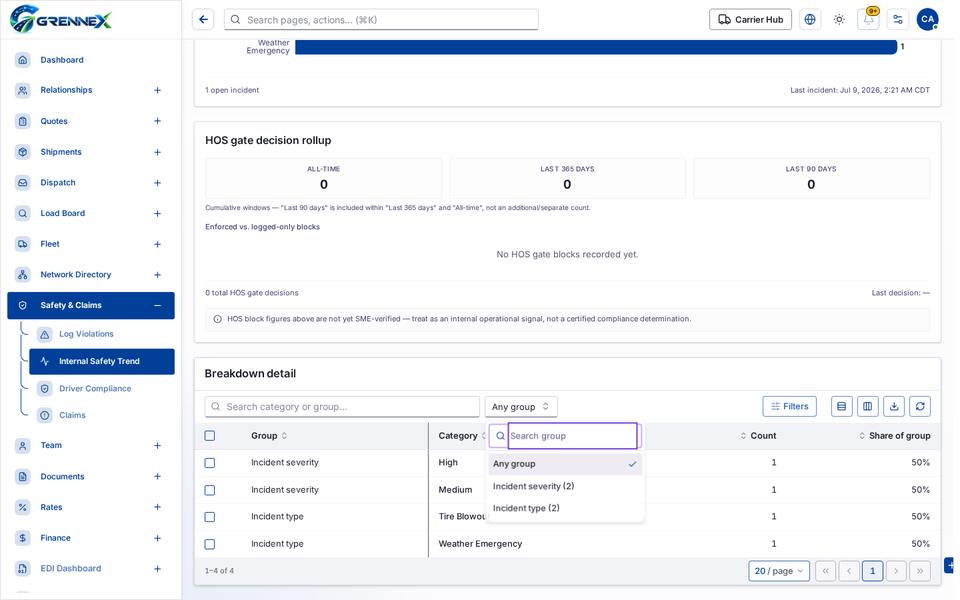This screenshot has width=960, height=600.
Task: Collapse the Safety & Claims menu
Action: click(x=157, y=306)
